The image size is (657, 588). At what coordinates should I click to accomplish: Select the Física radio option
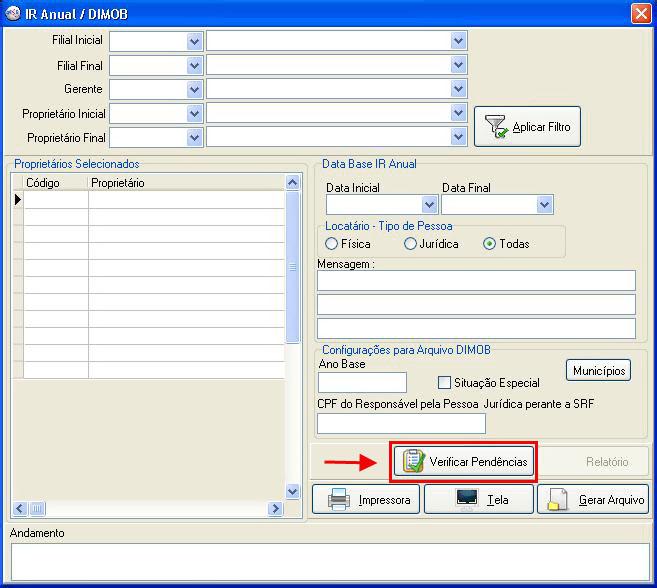[332, 244]
